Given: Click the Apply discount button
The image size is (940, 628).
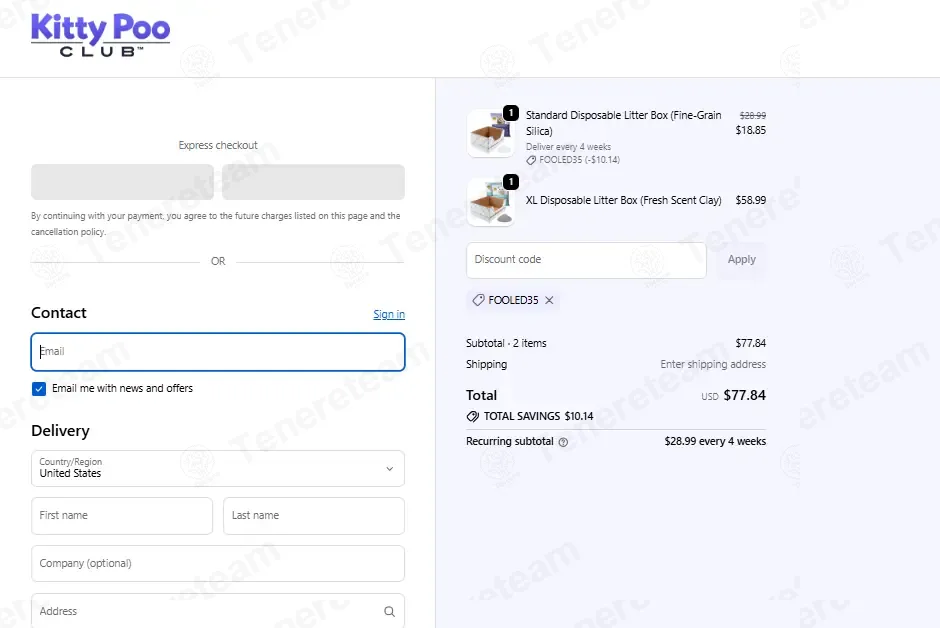Looking at the screenshot, I should point(742,259).
